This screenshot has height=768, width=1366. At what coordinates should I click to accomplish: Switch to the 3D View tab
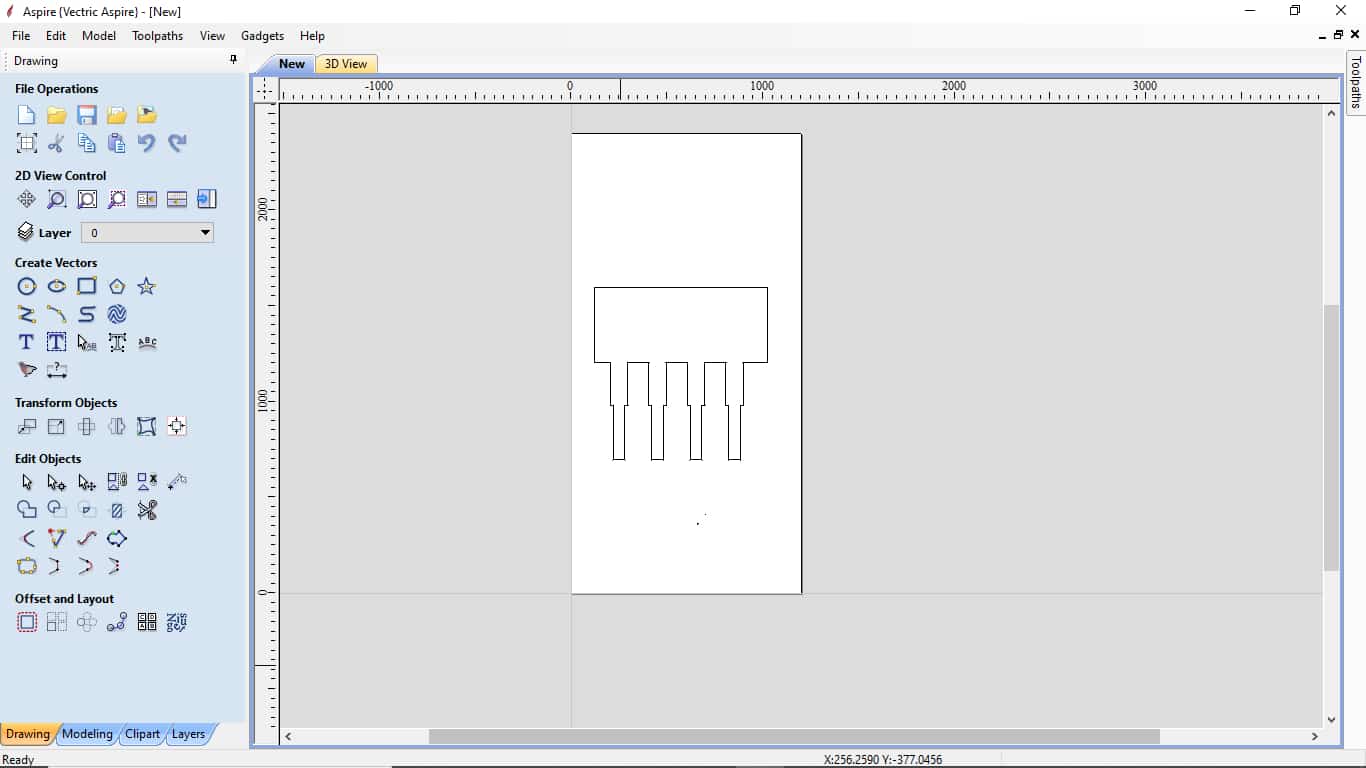tap(346, 64)
